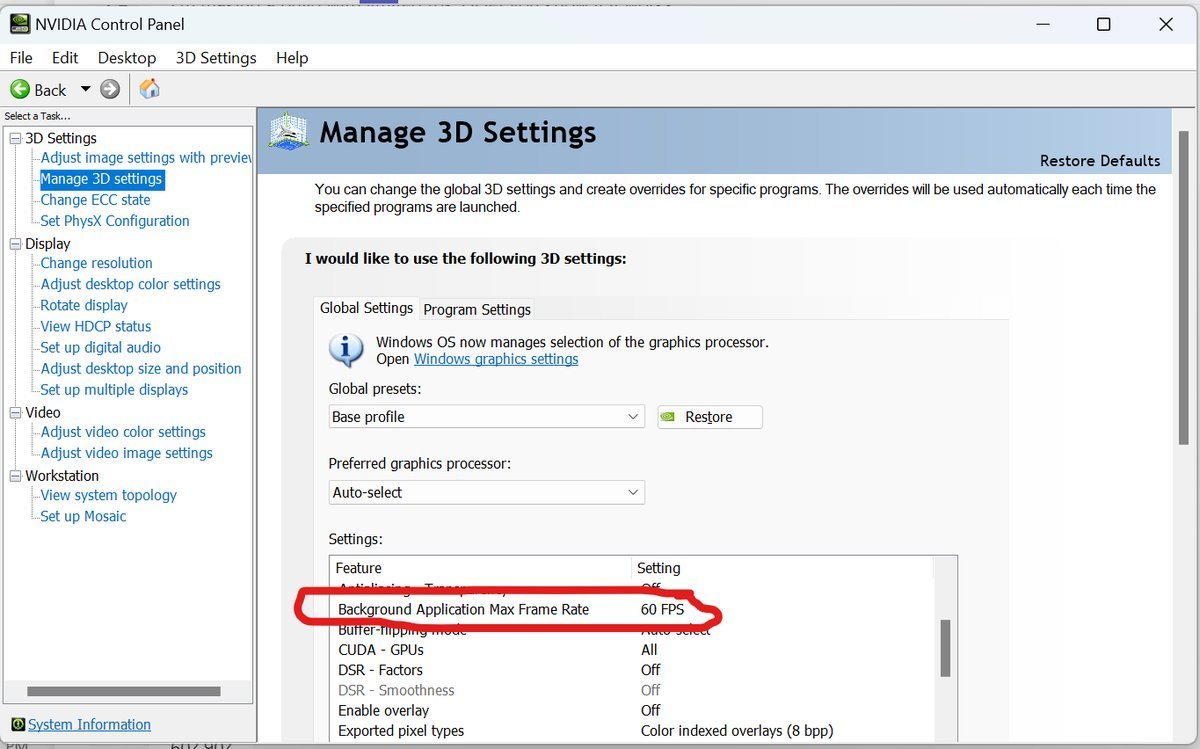The image size is (1200, 749).
Task: Open the Windows graphics settings link
Action: (x=496, y=359)
